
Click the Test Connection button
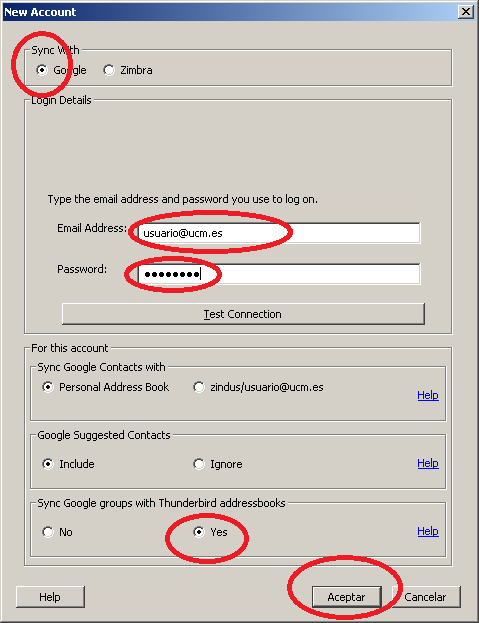click(x=243, y=314)
